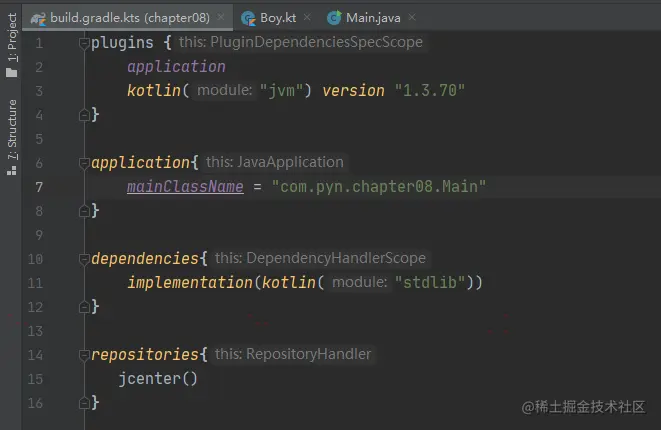The image size is (661, 430).
Task: Open the Structure tool window sidebar button
Action: pyautogui.click(x=12, y=137)
